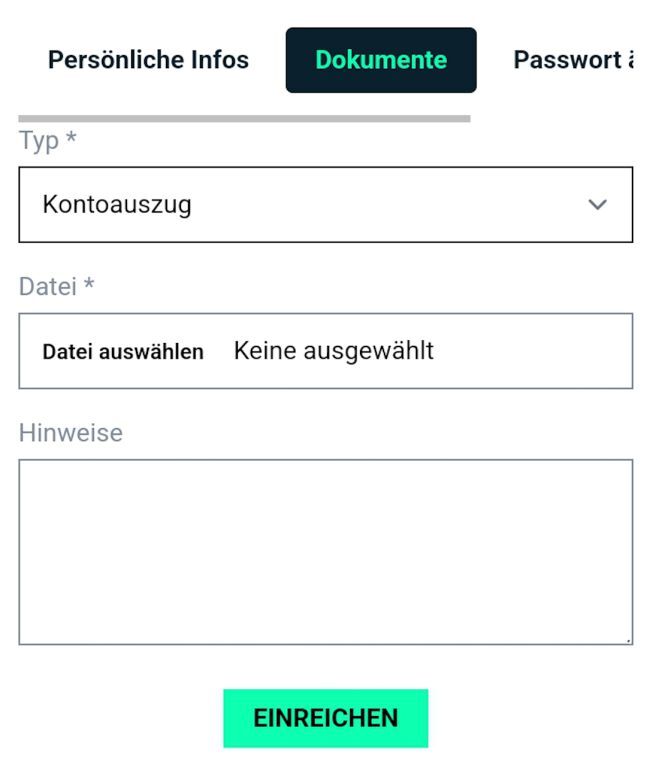
Task: Click the Hinweise field label
Action: pos(71,433)
